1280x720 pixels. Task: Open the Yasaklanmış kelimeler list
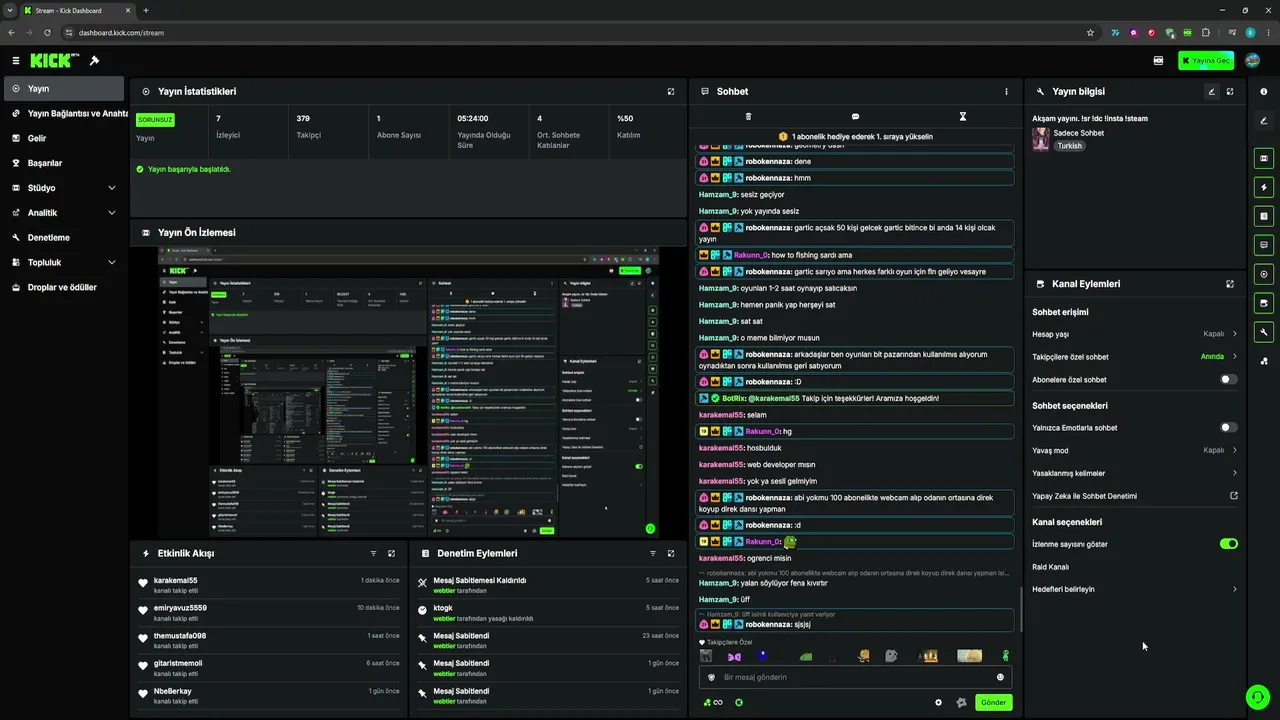pos(1135,473)
